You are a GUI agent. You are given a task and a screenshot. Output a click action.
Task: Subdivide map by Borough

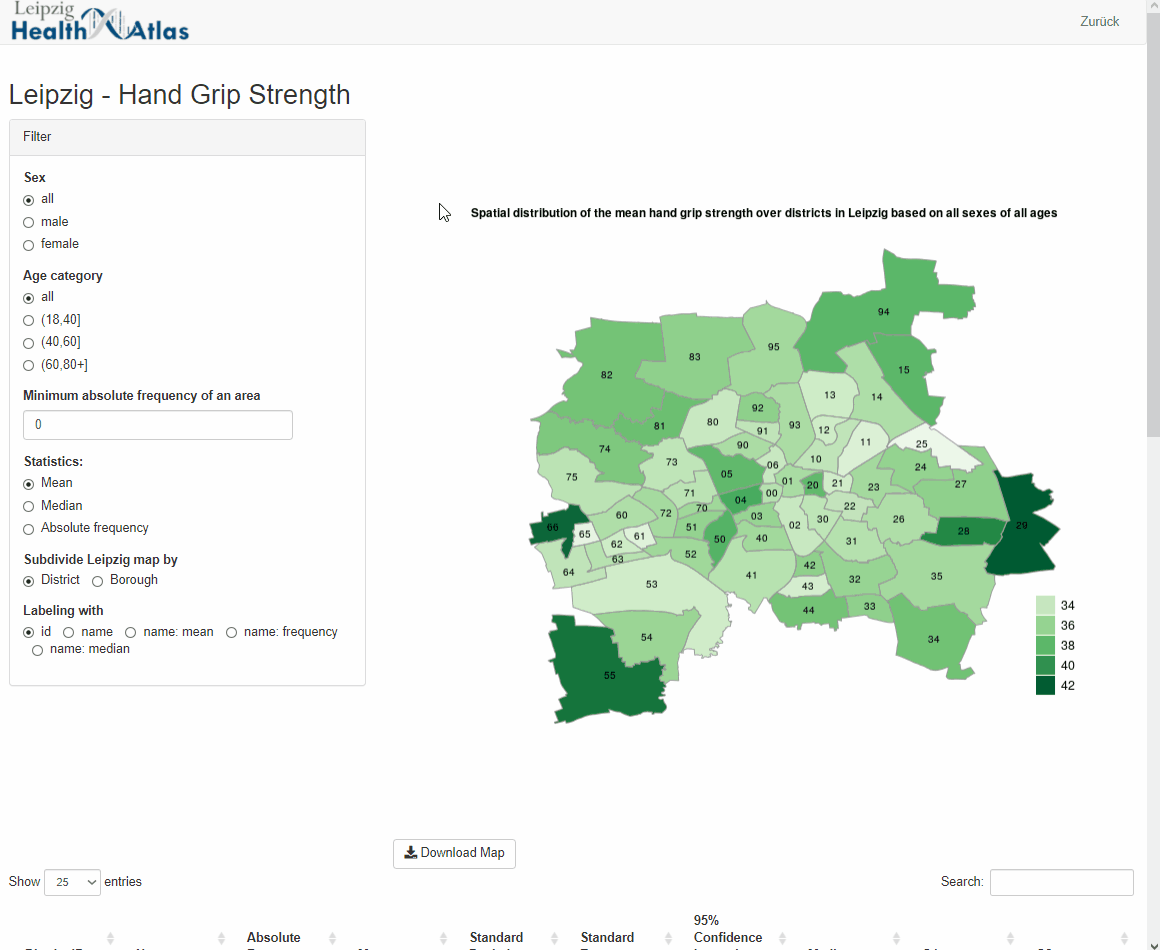[98, 581]
